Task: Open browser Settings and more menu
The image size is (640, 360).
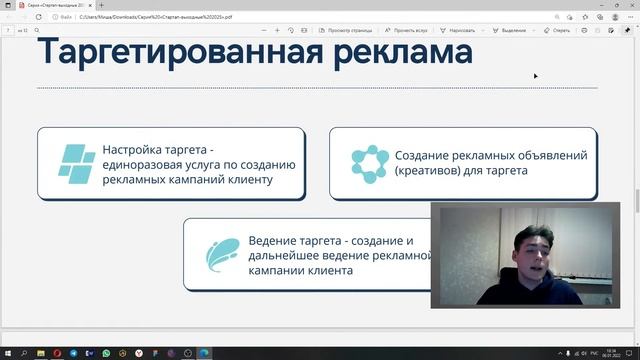Action: tap(631, 17)
